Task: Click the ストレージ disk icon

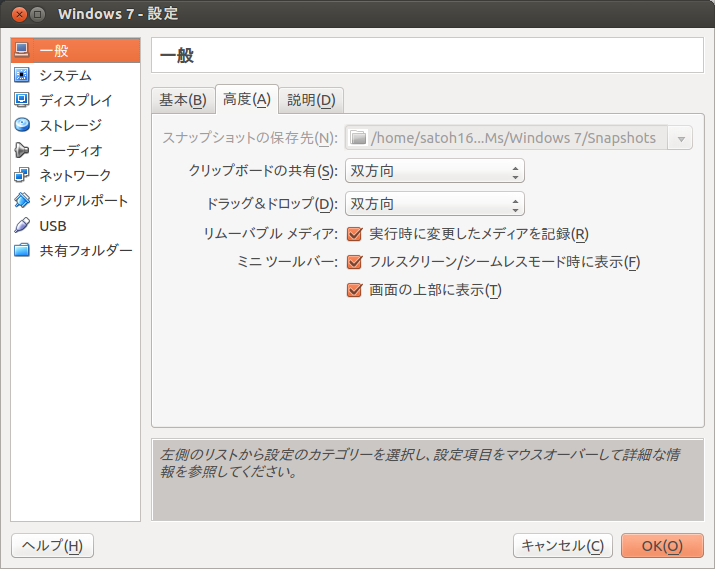Action: (21, 125)
